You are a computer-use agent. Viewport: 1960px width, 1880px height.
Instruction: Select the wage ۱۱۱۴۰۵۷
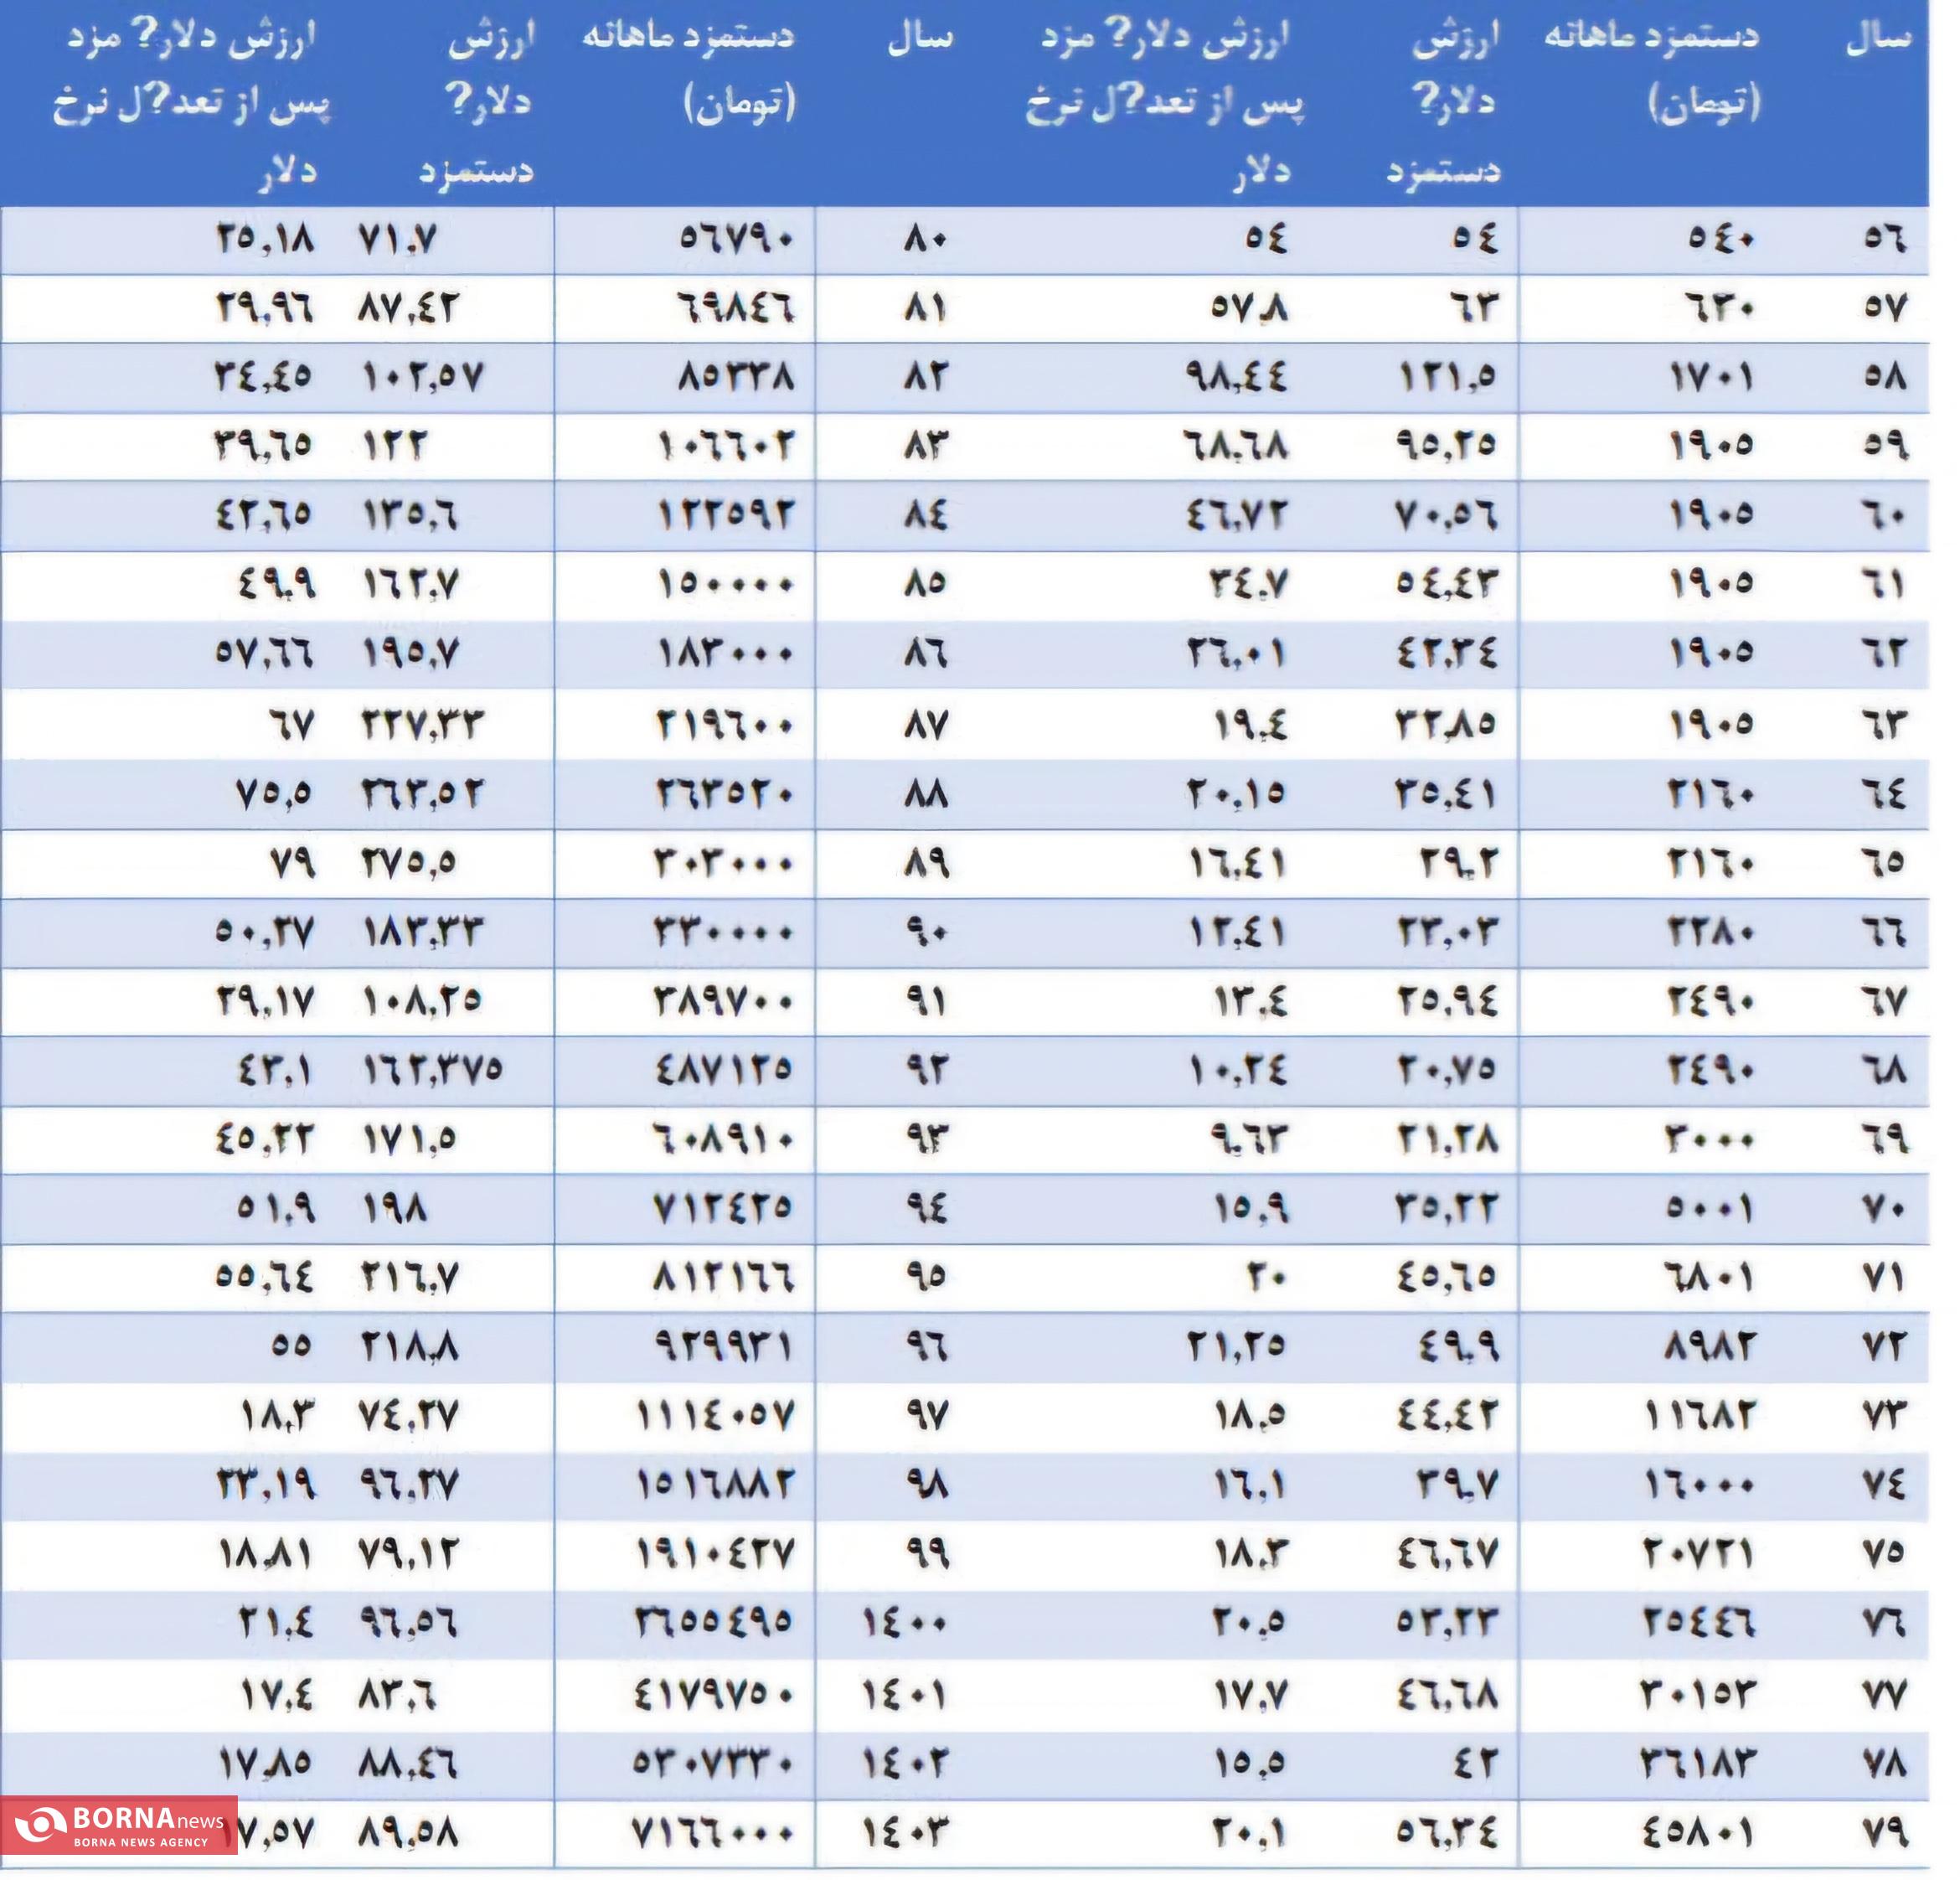click(716, 1415)
